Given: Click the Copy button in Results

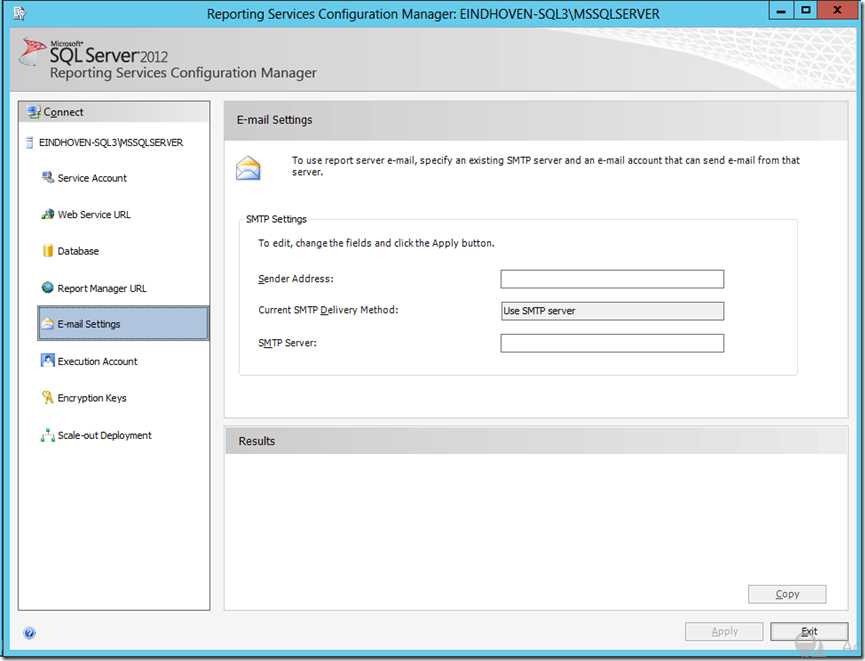Looking at the screenshot, I should (x=787, y=594).
